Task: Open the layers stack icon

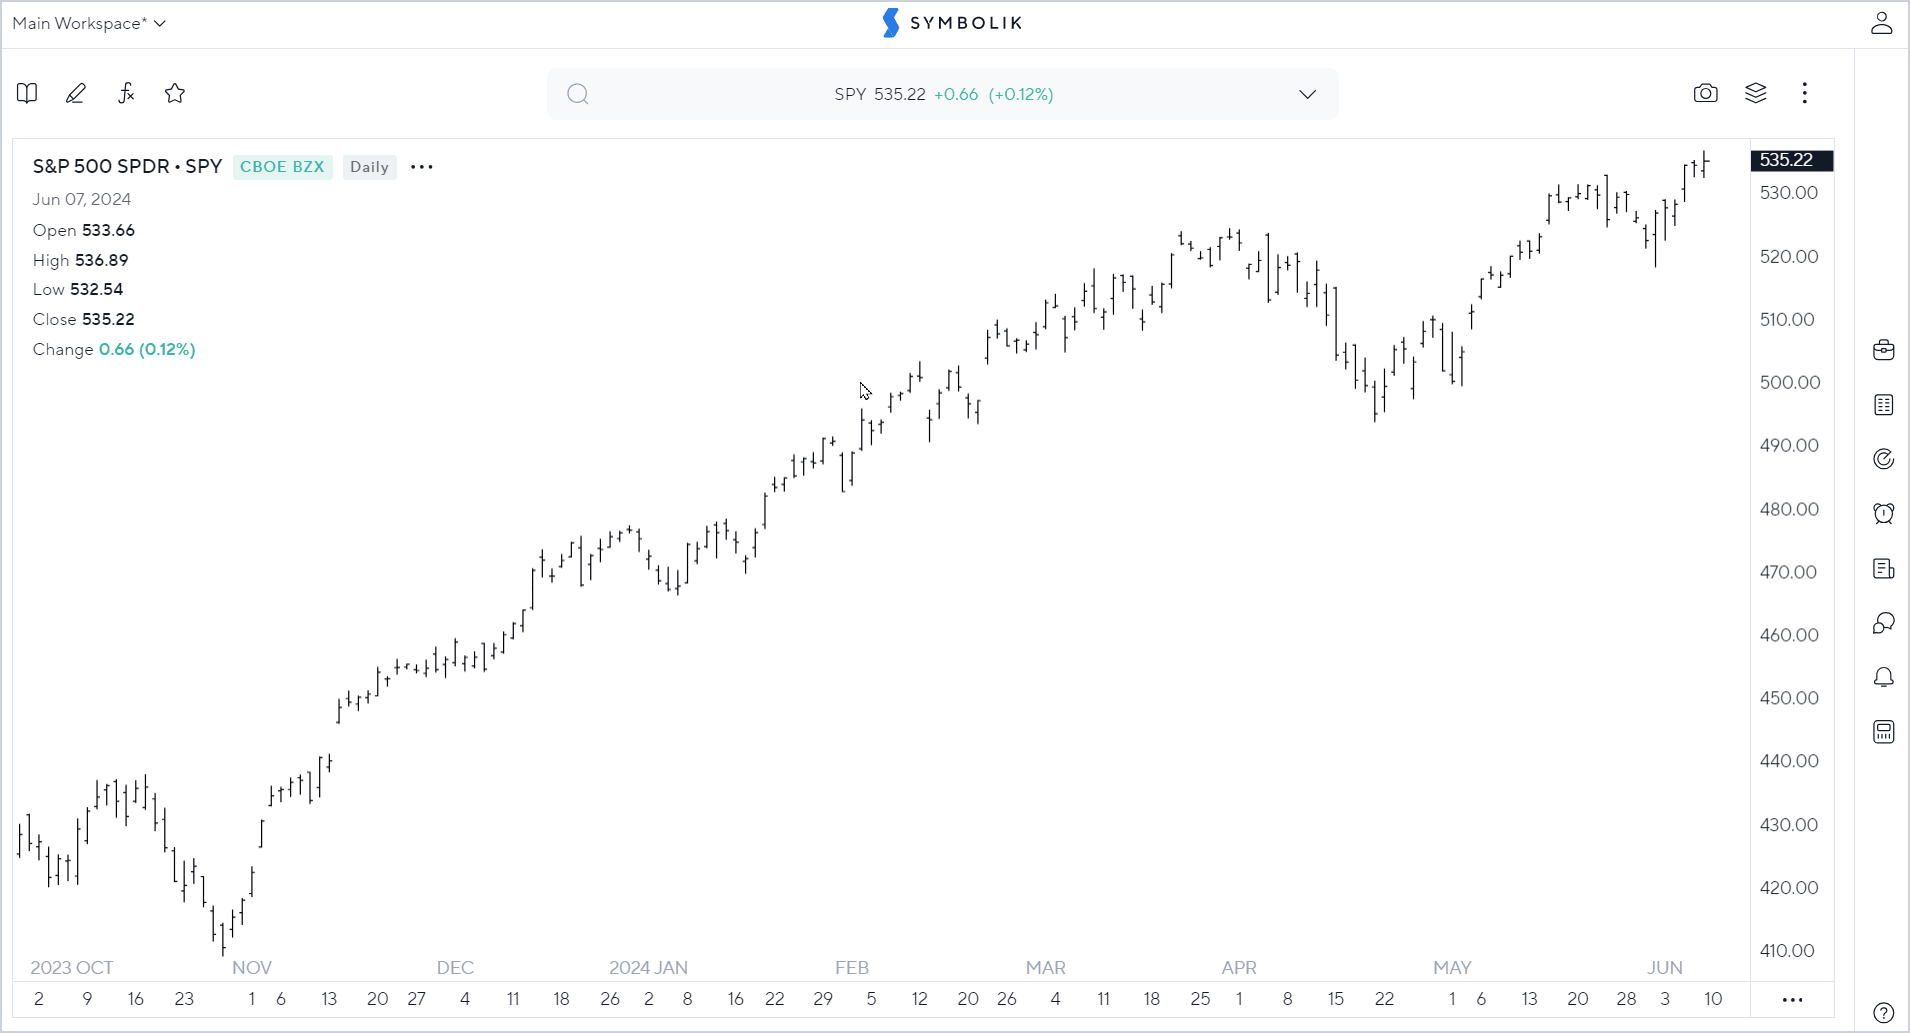Action: [x=1756, y=93]
